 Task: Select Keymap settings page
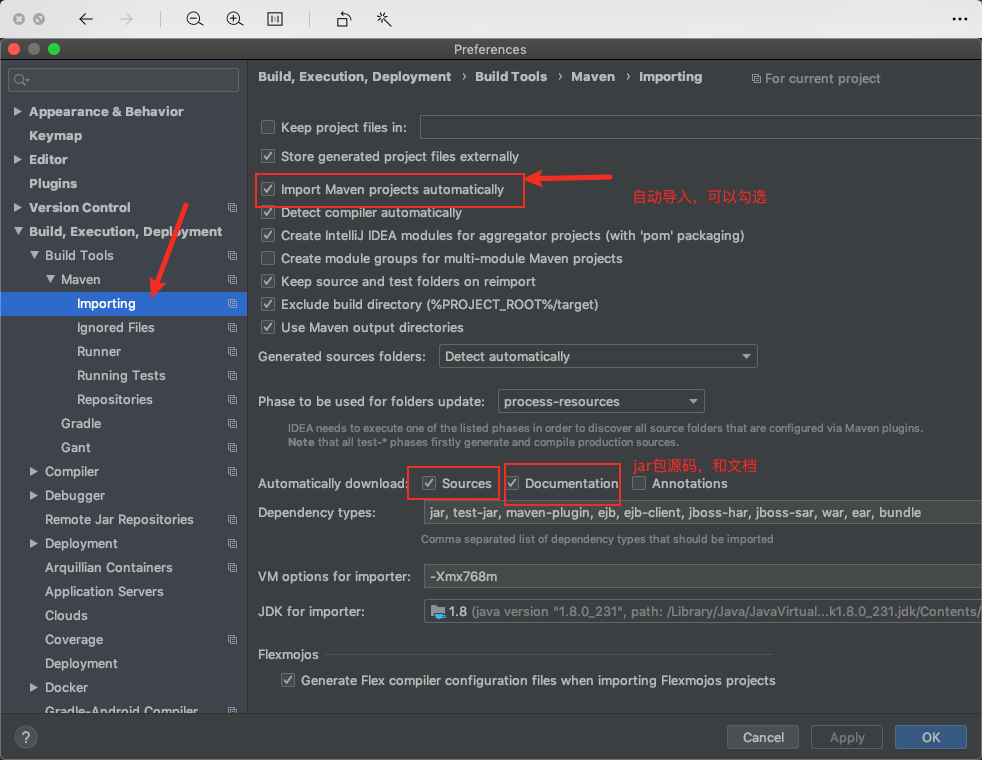(55, 135)
